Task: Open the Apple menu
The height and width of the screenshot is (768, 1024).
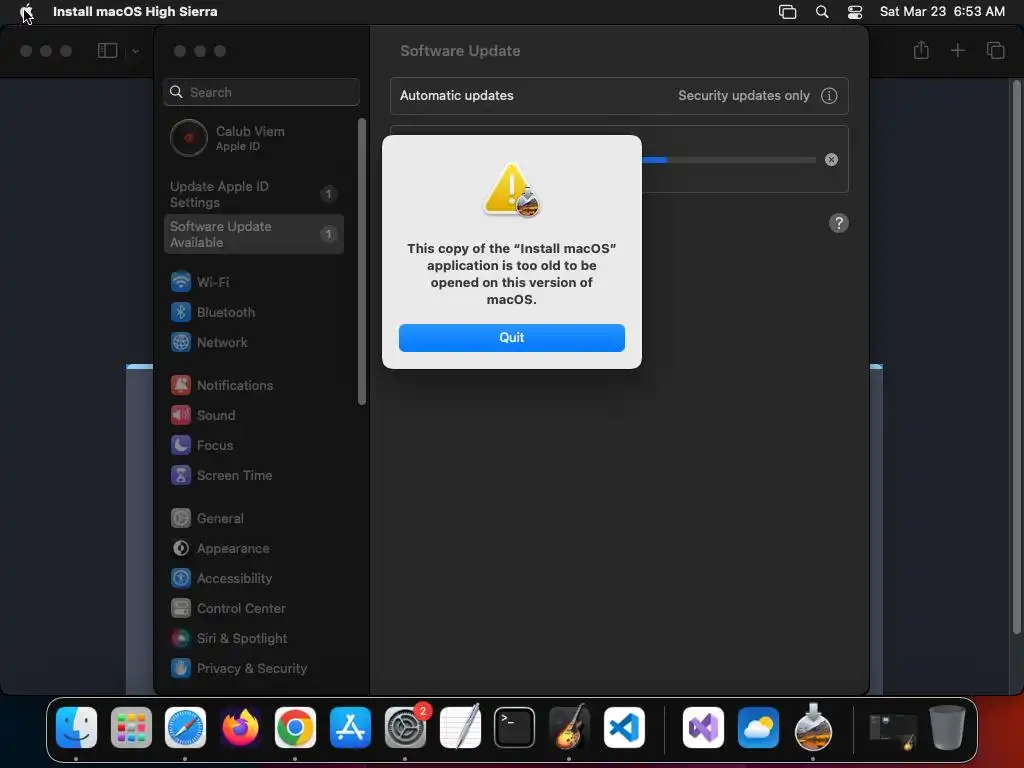Action: [x=26, y=12]
